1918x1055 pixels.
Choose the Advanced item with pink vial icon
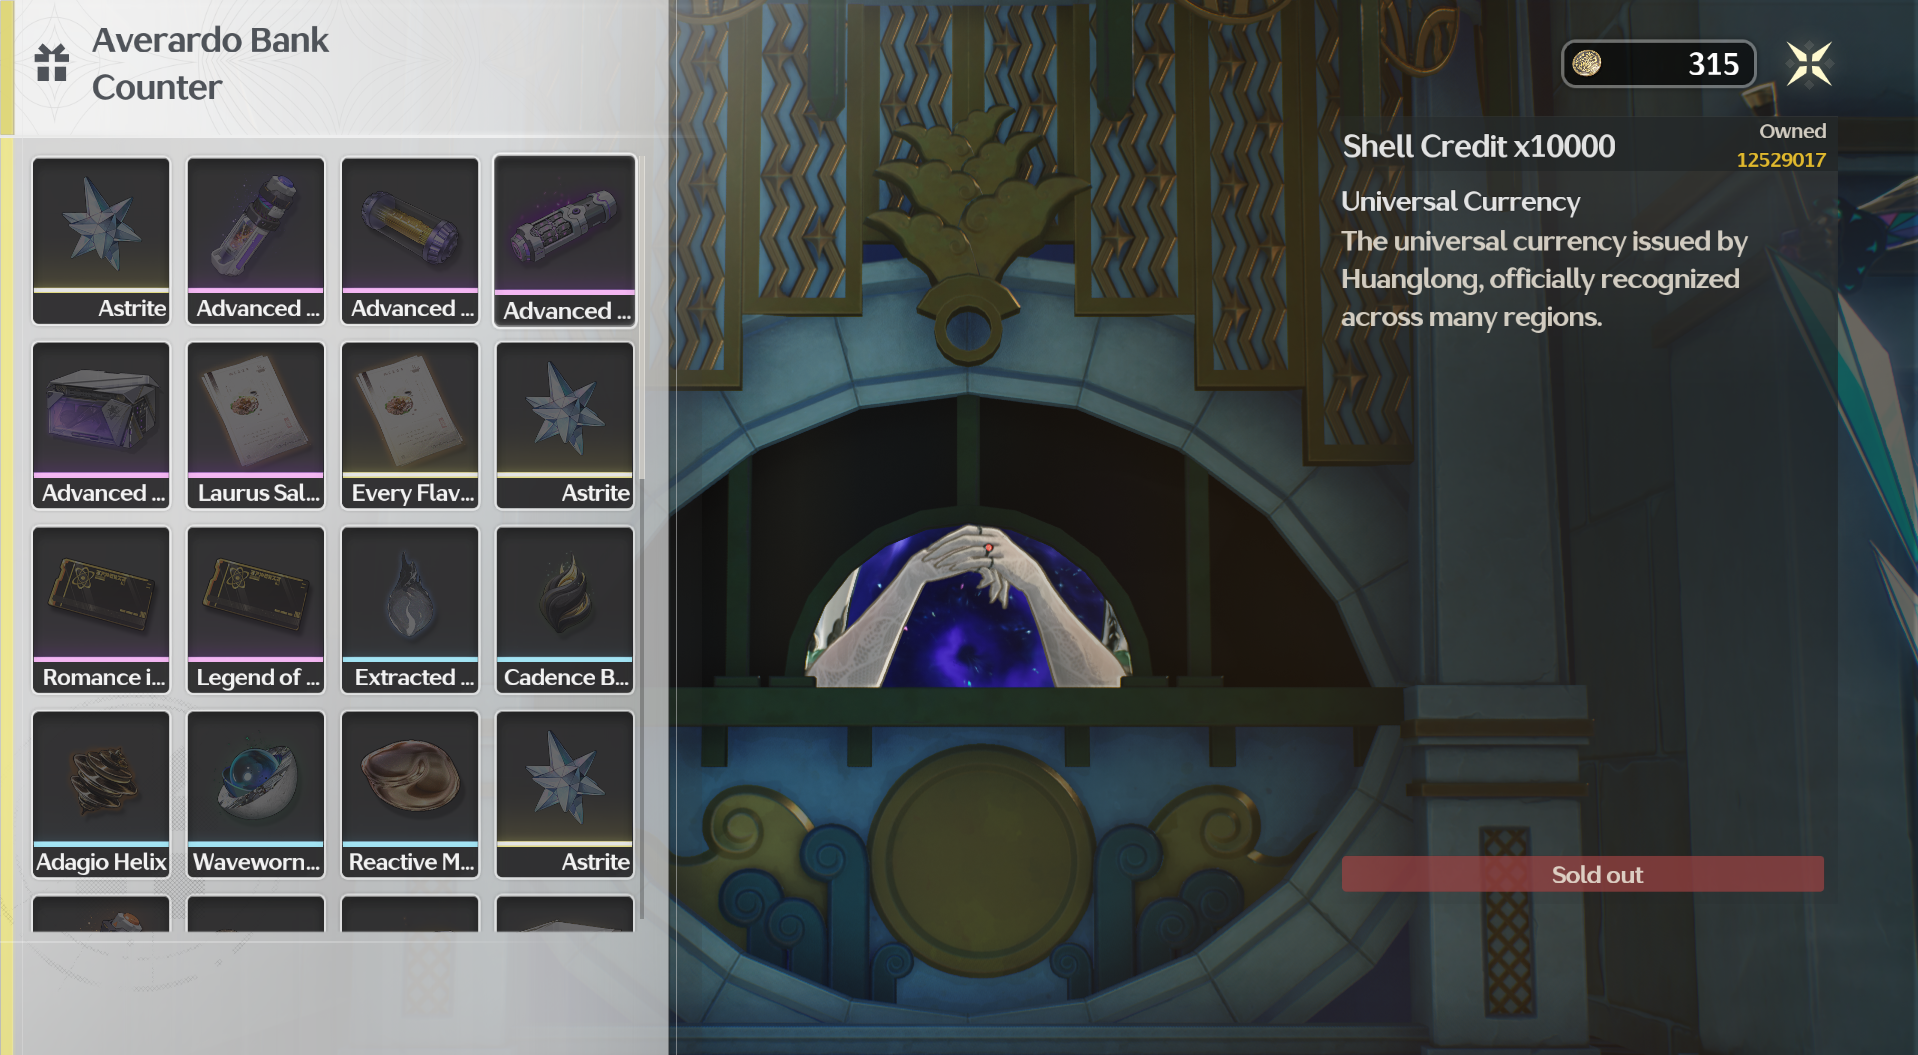(256, 240)
